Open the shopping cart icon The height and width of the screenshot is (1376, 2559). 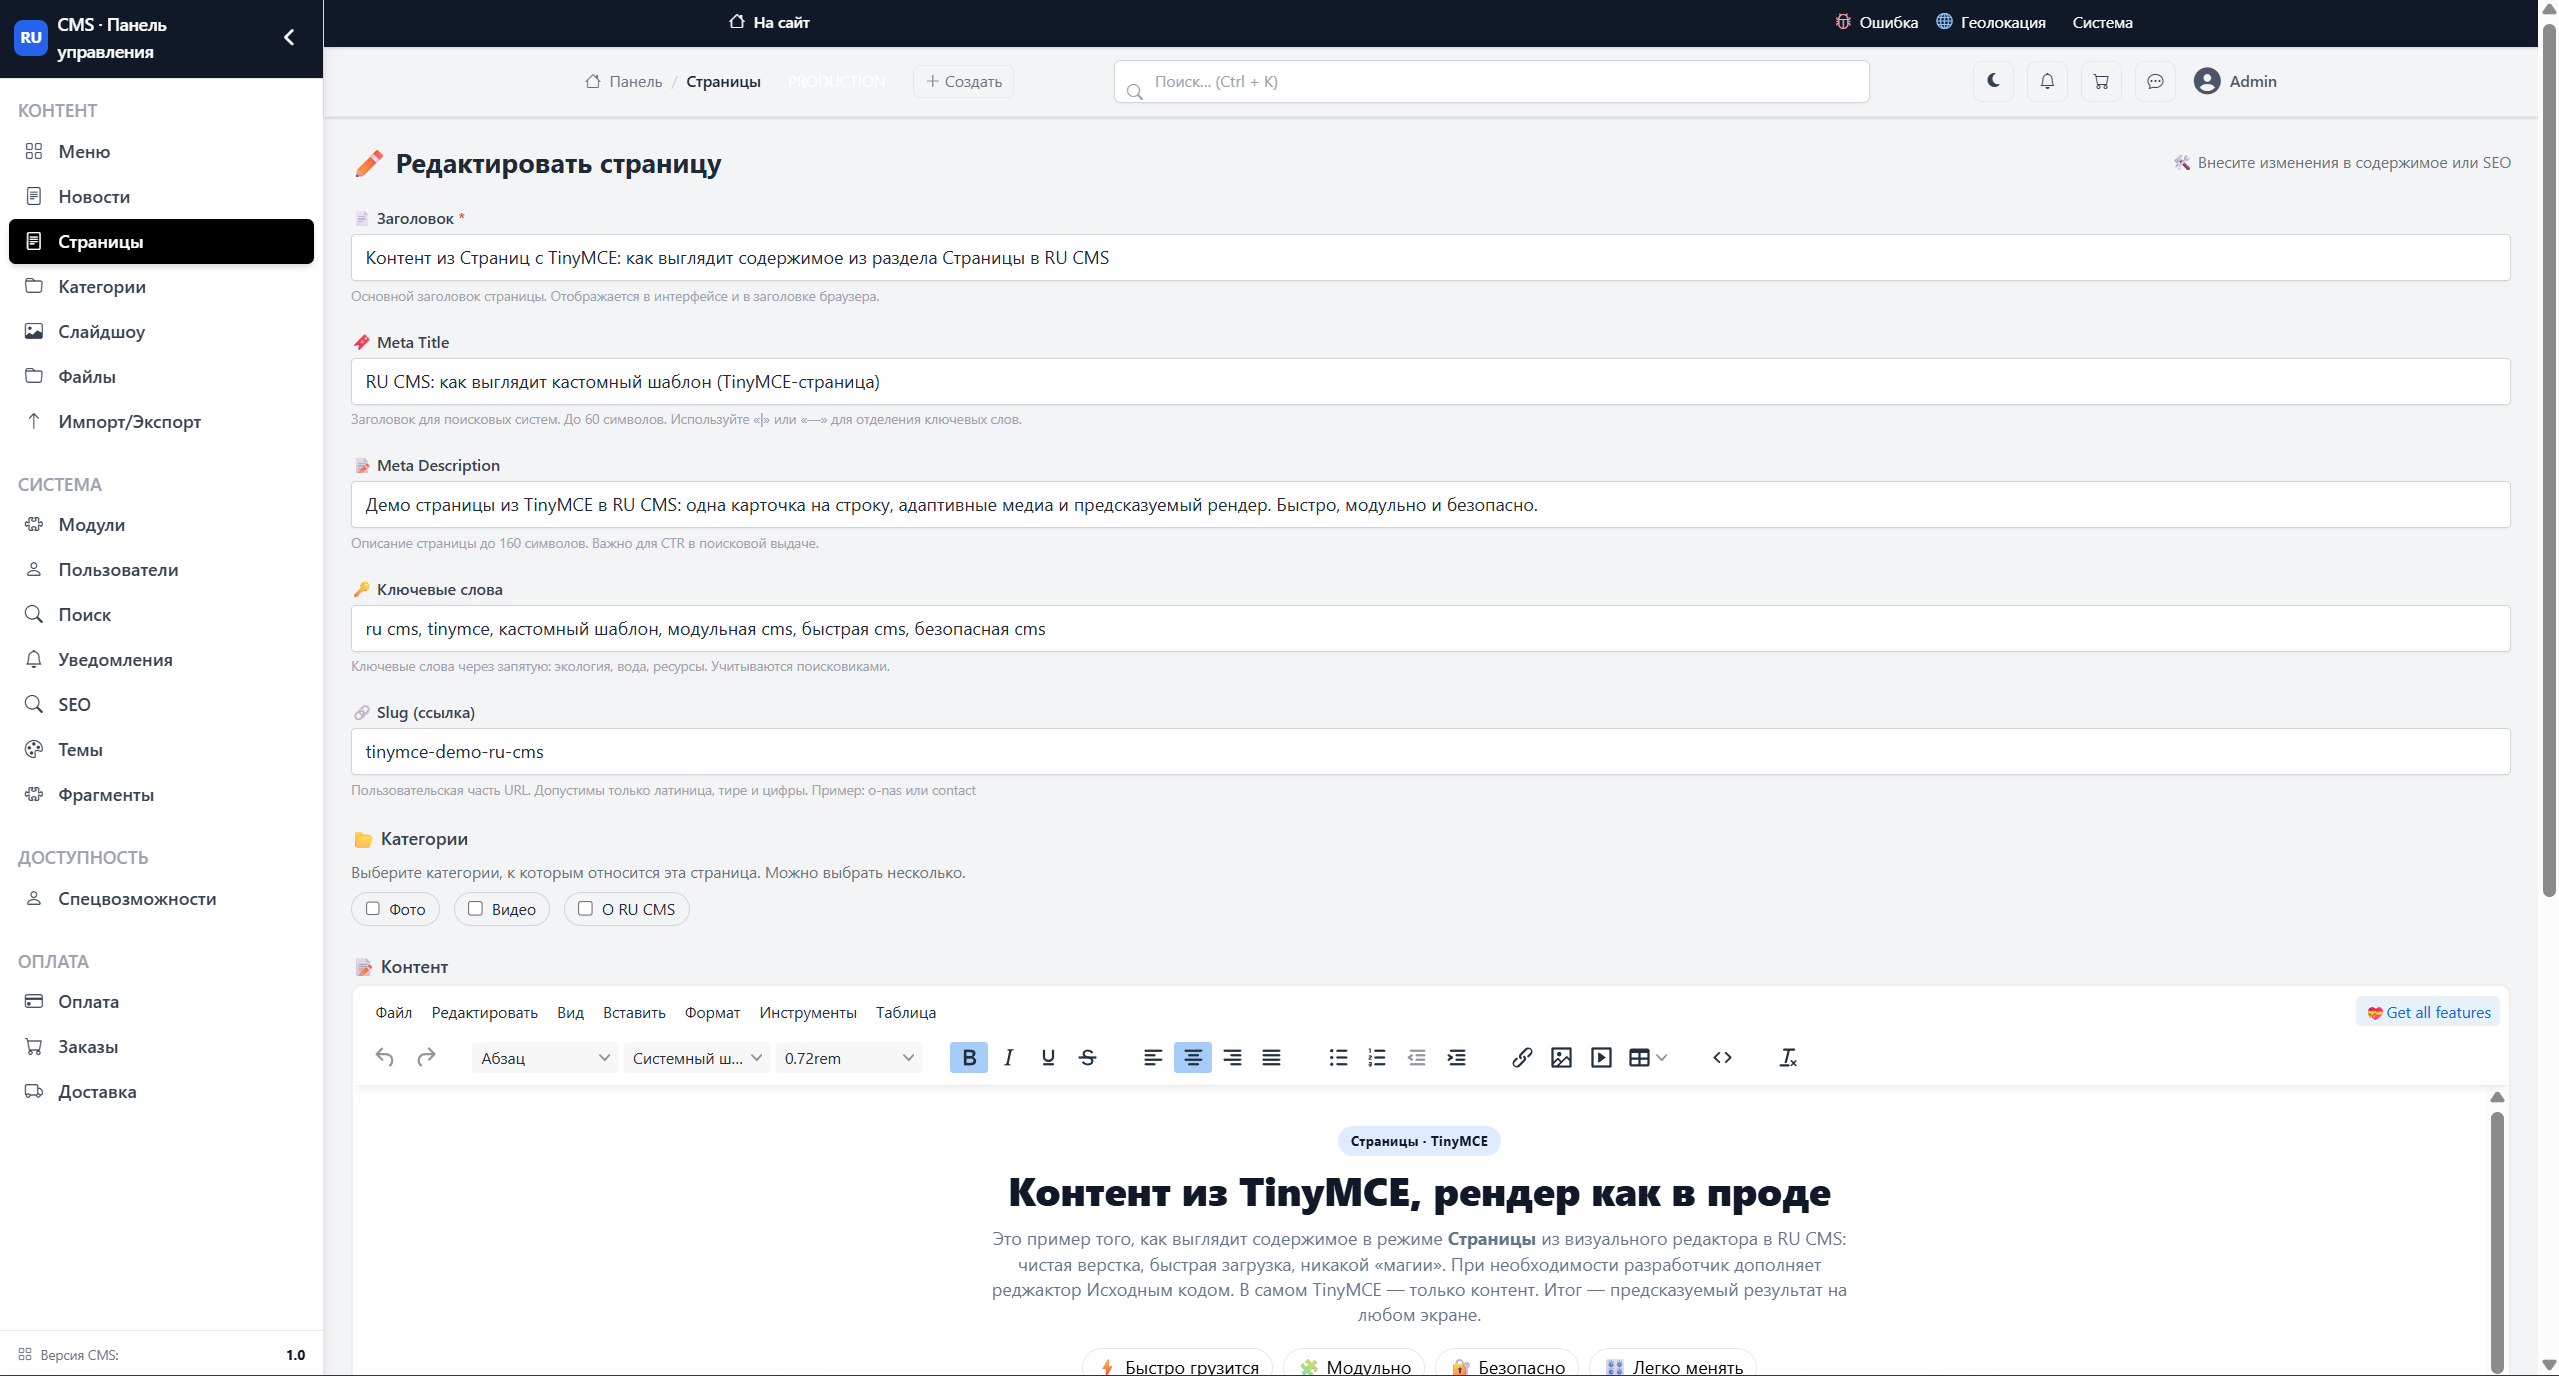[2101, 81]
